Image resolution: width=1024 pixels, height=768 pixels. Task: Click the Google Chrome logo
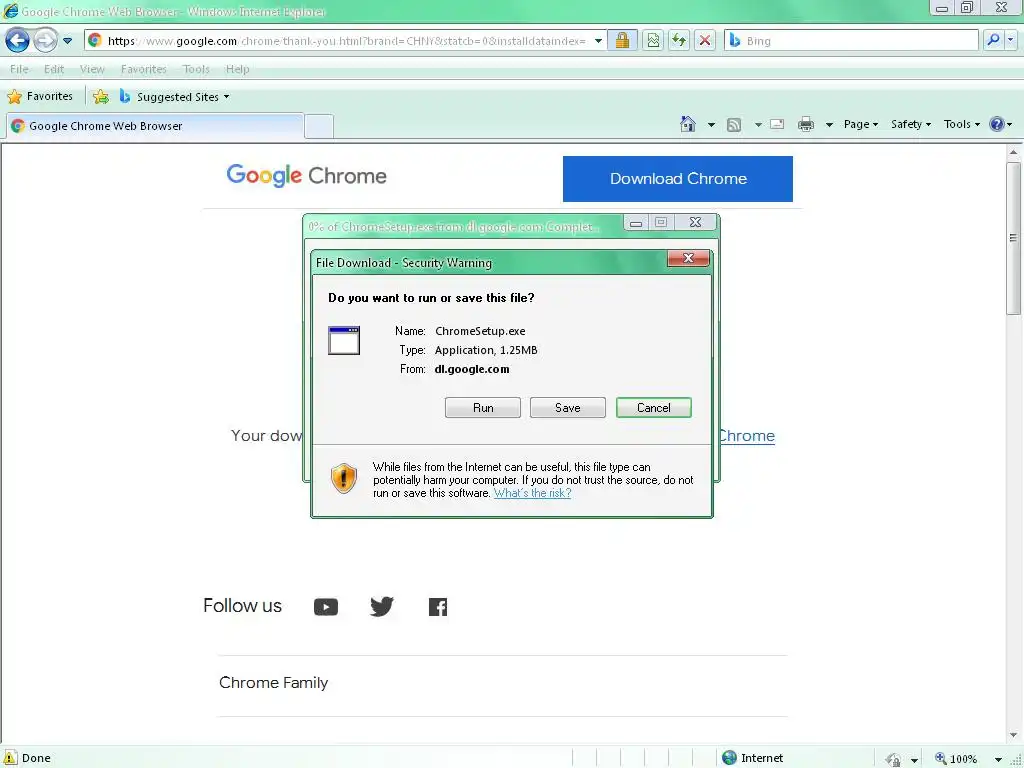(306, 176)
